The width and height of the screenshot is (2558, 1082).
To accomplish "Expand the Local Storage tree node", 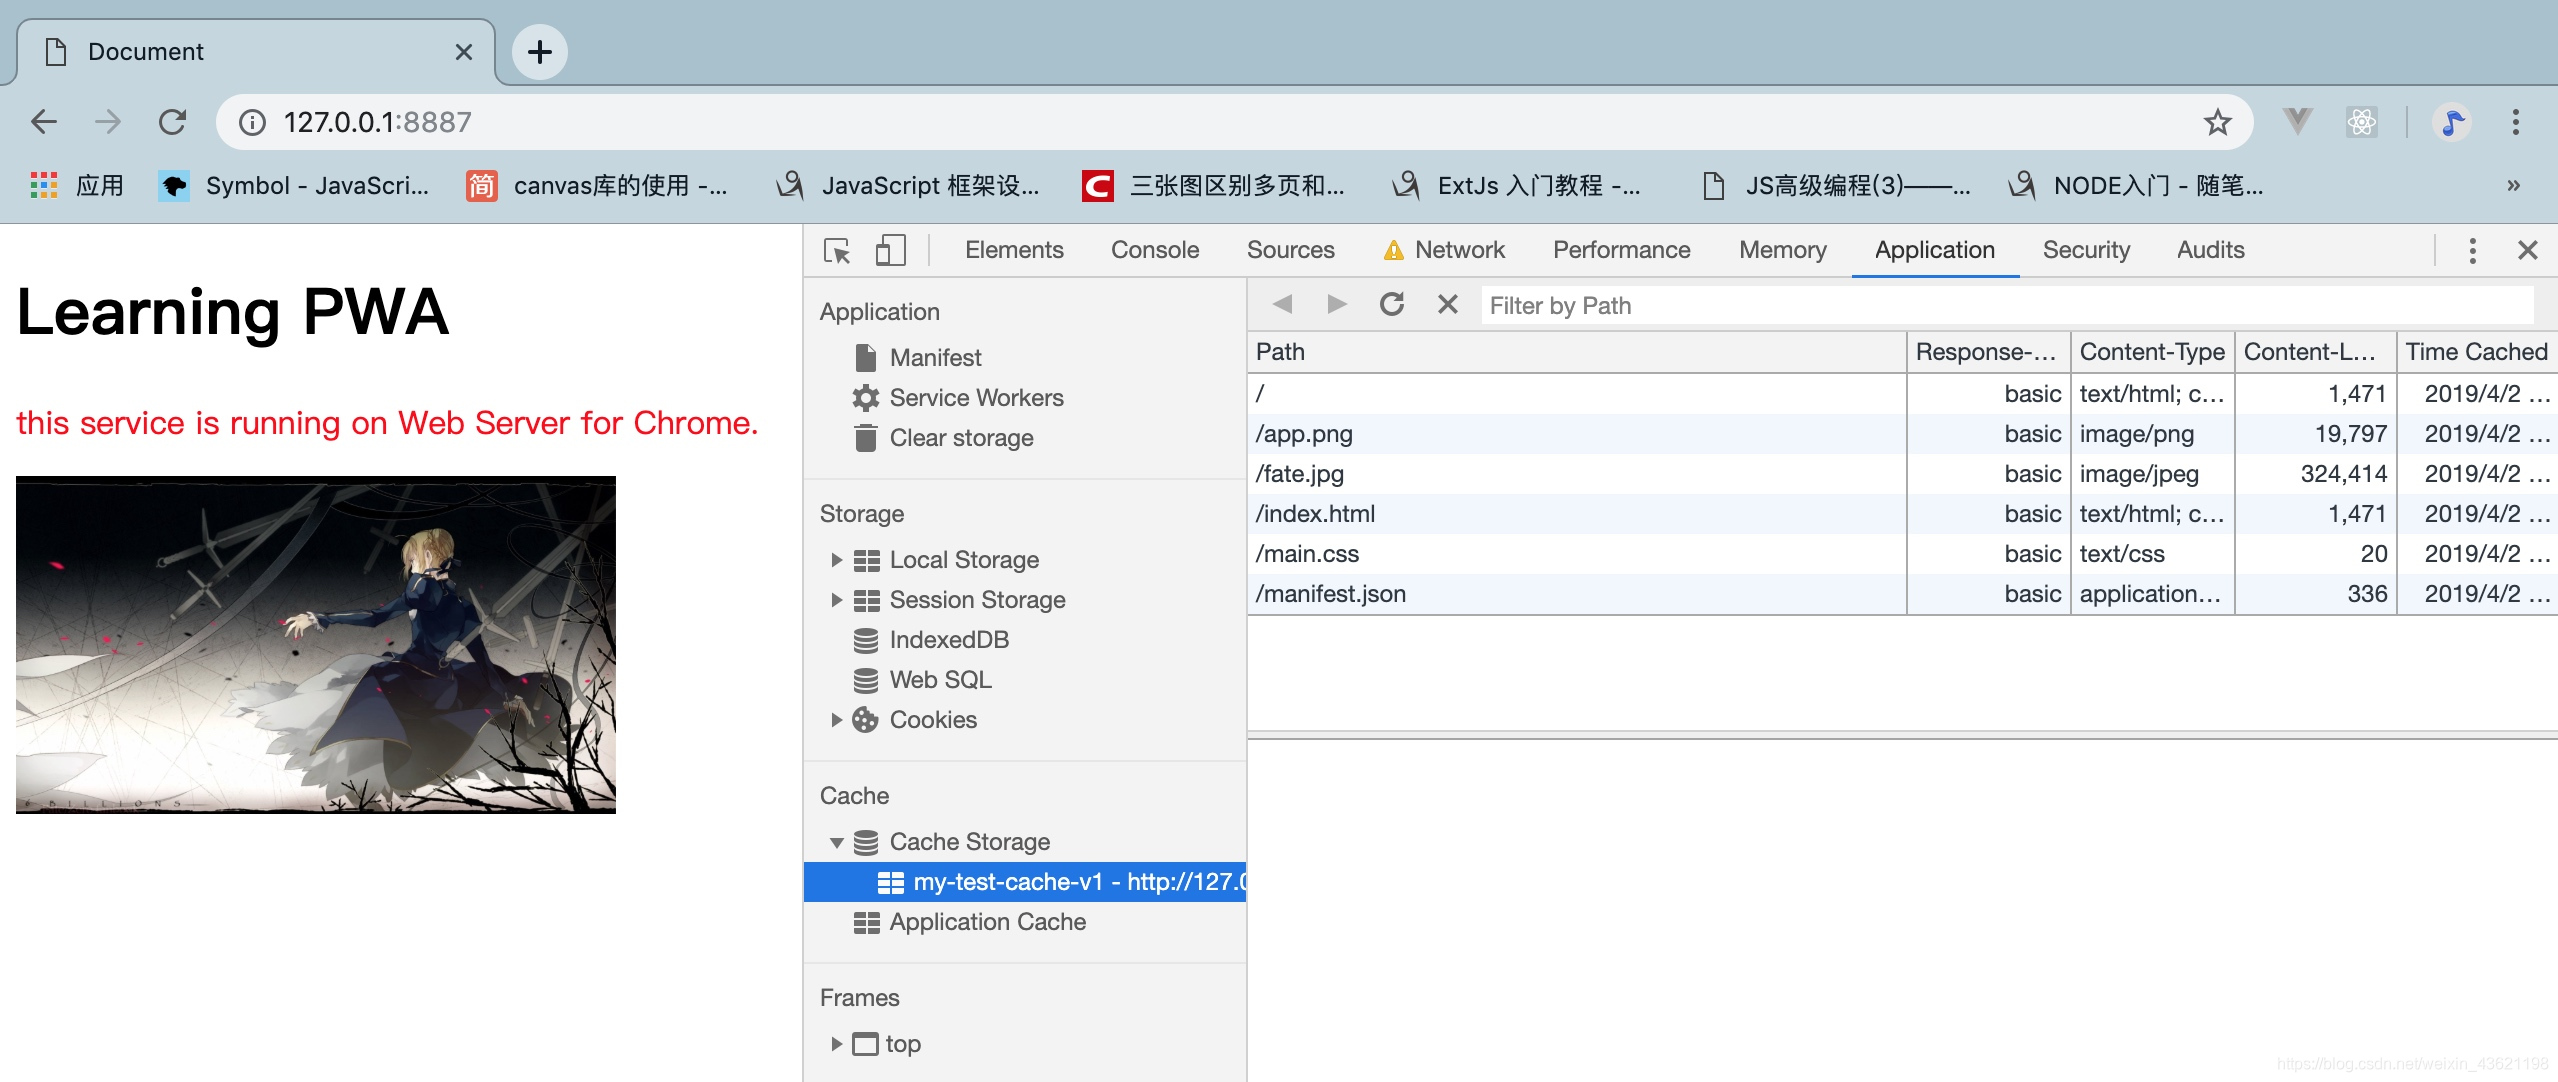I will pyautogui.click(x=837, y=560).
